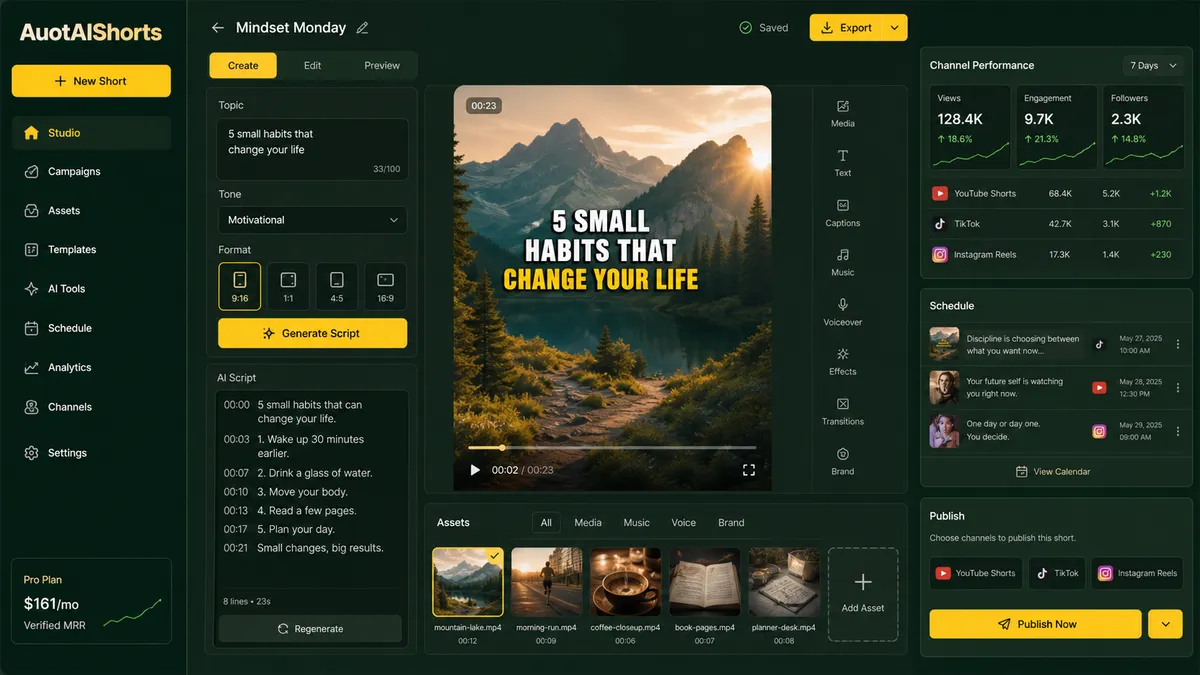Open the 7 Days range dropdown
The width and height of the screenshot is (1200, 675).
pos(1152,65)
